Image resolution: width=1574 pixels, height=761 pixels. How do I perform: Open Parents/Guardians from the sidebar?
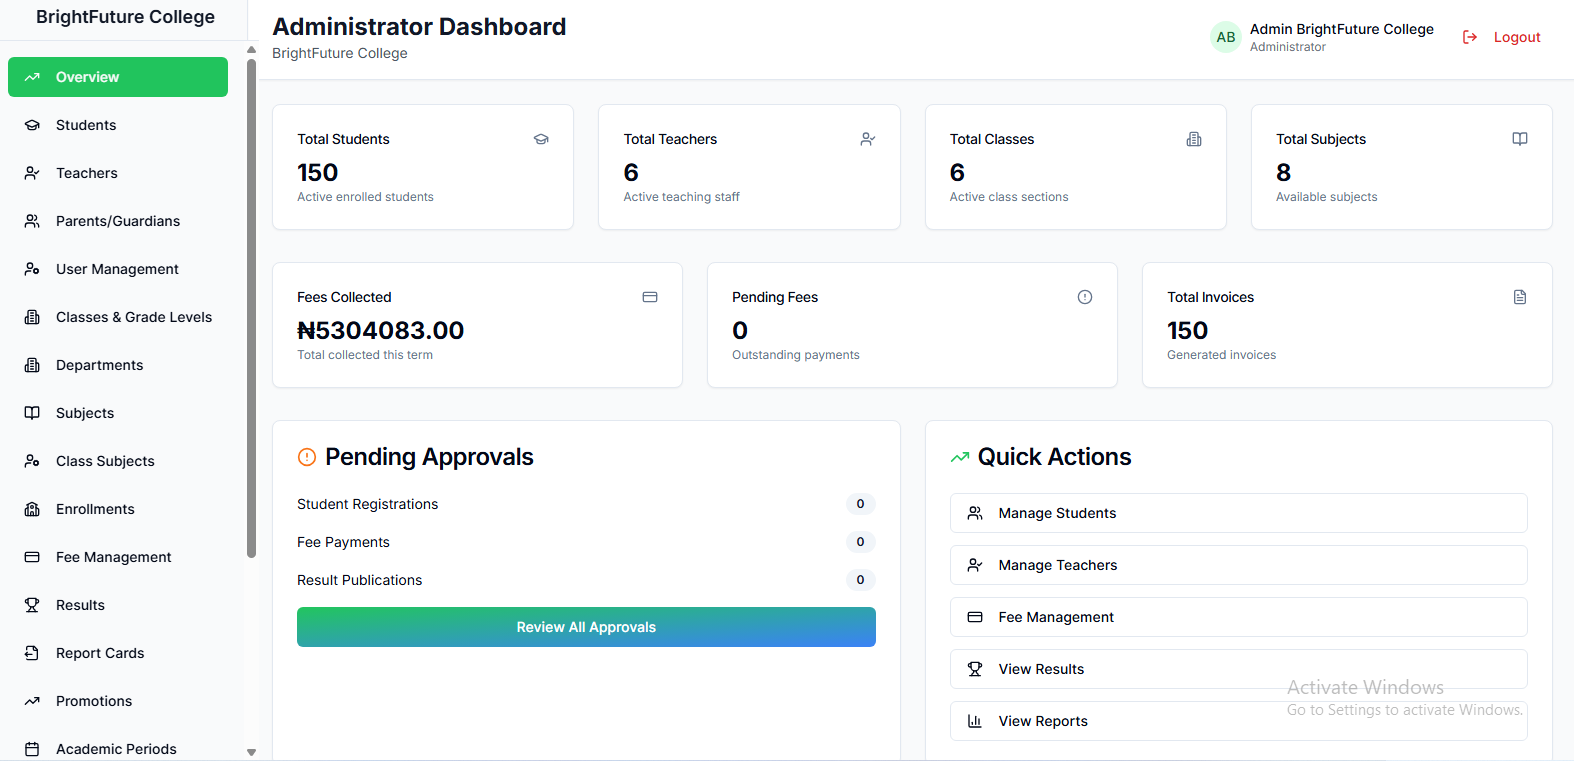coord(118,221)
